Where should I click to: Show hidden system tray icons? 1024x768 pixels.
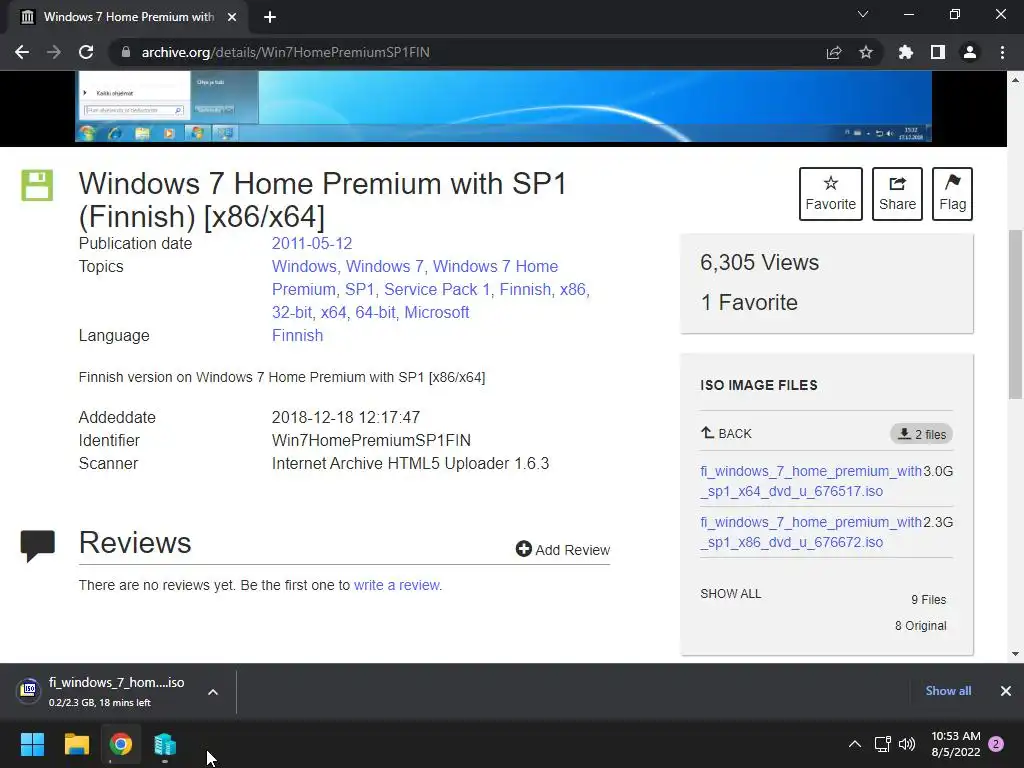coord(854,744)
